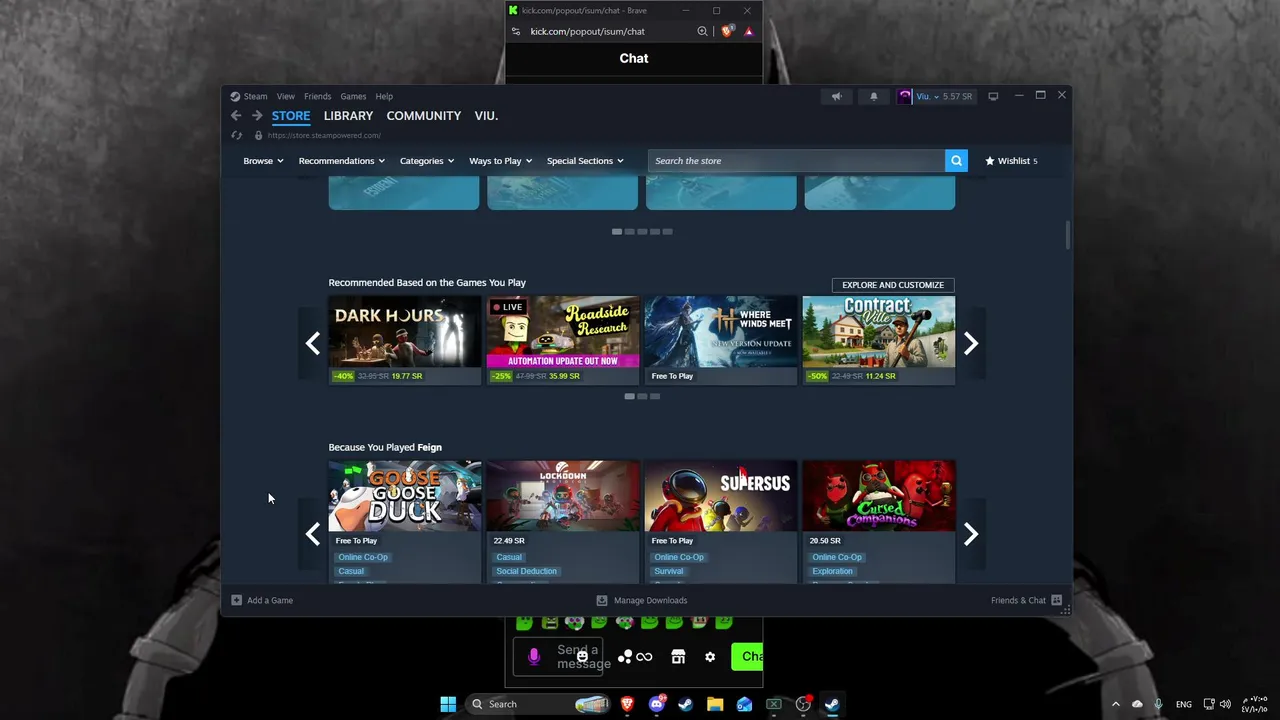The width and height of the screenshot is (1280, 720).
Task: Click the Social Deduction tag under Lockdown
Action: (x=527, y=571)
